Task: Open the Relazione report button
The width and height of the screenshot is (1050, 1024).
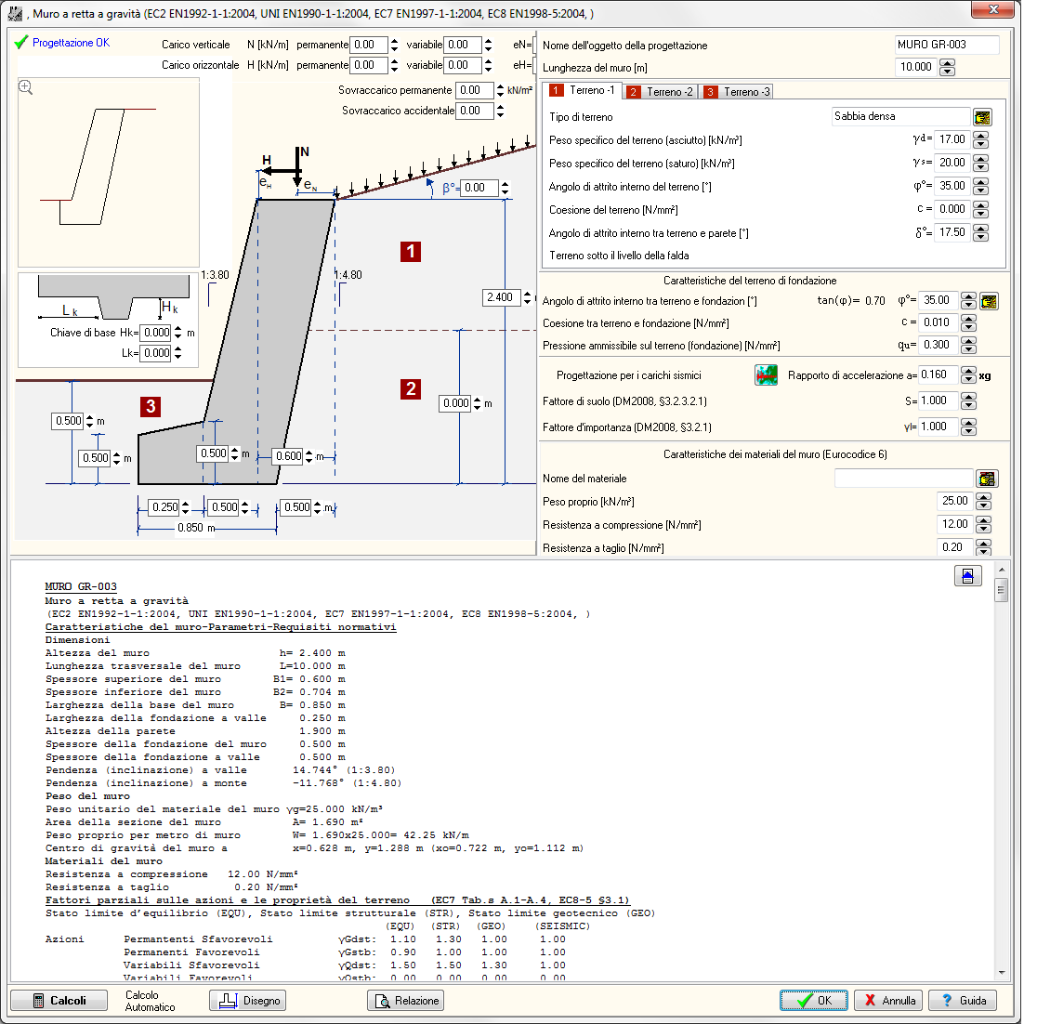Action: (406, 1001)
